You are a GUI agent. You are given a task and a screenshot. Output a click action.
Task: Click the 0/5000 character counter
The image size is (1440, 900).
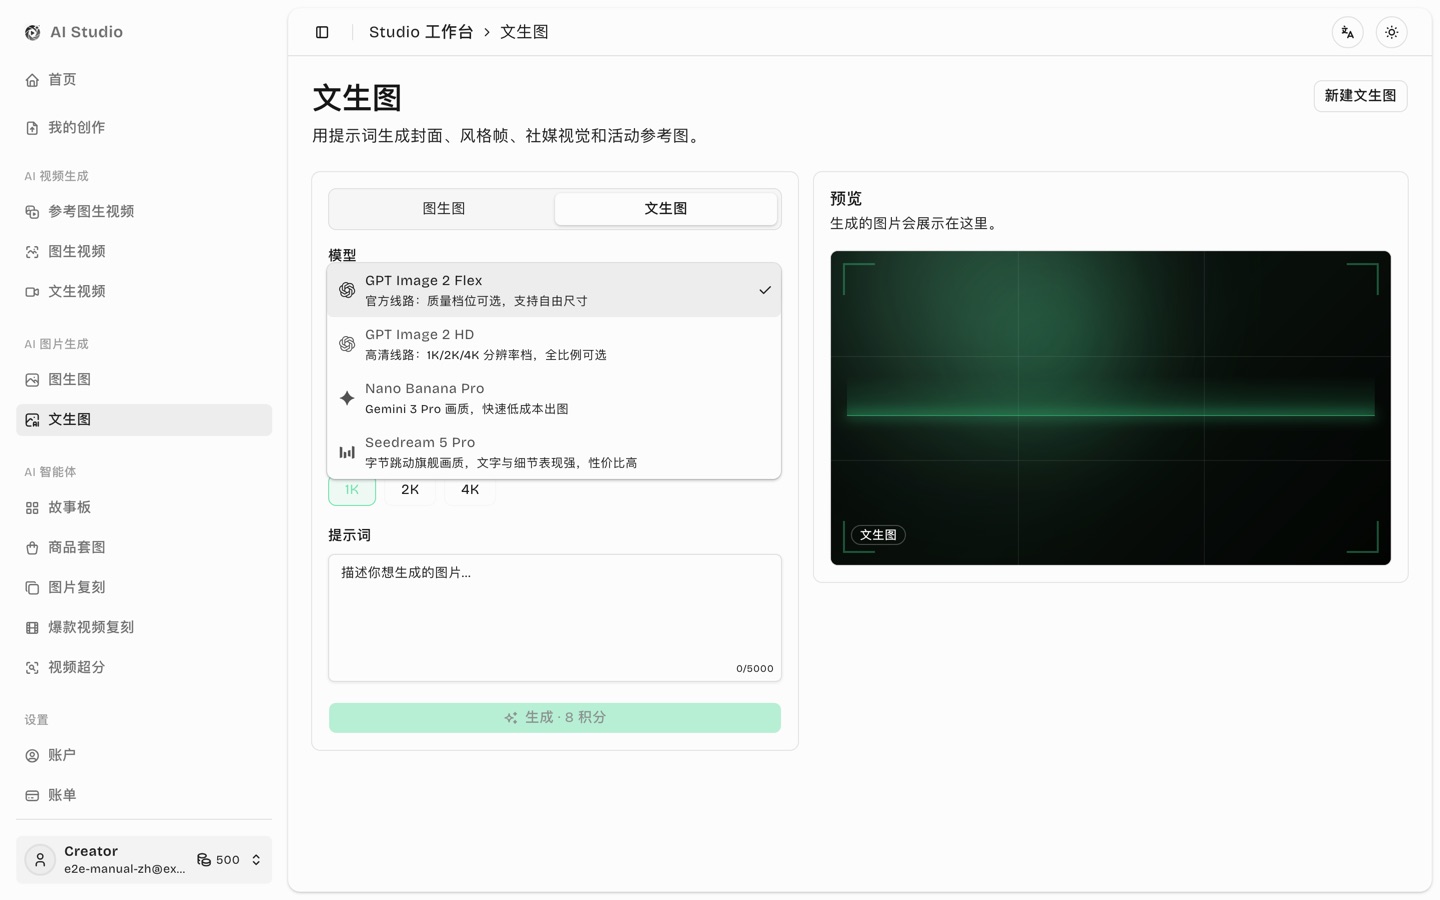click(755, 669)
